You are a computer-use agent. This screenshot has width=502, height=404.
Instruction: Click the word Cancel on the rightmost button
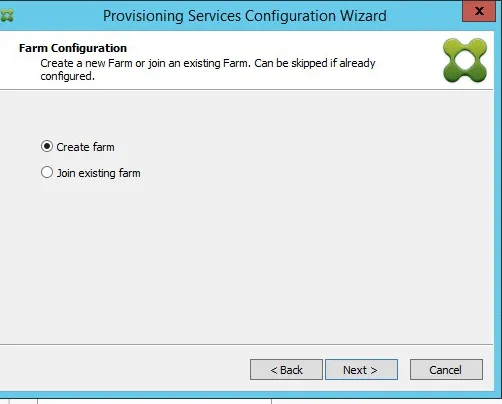(x=445, y=370)
